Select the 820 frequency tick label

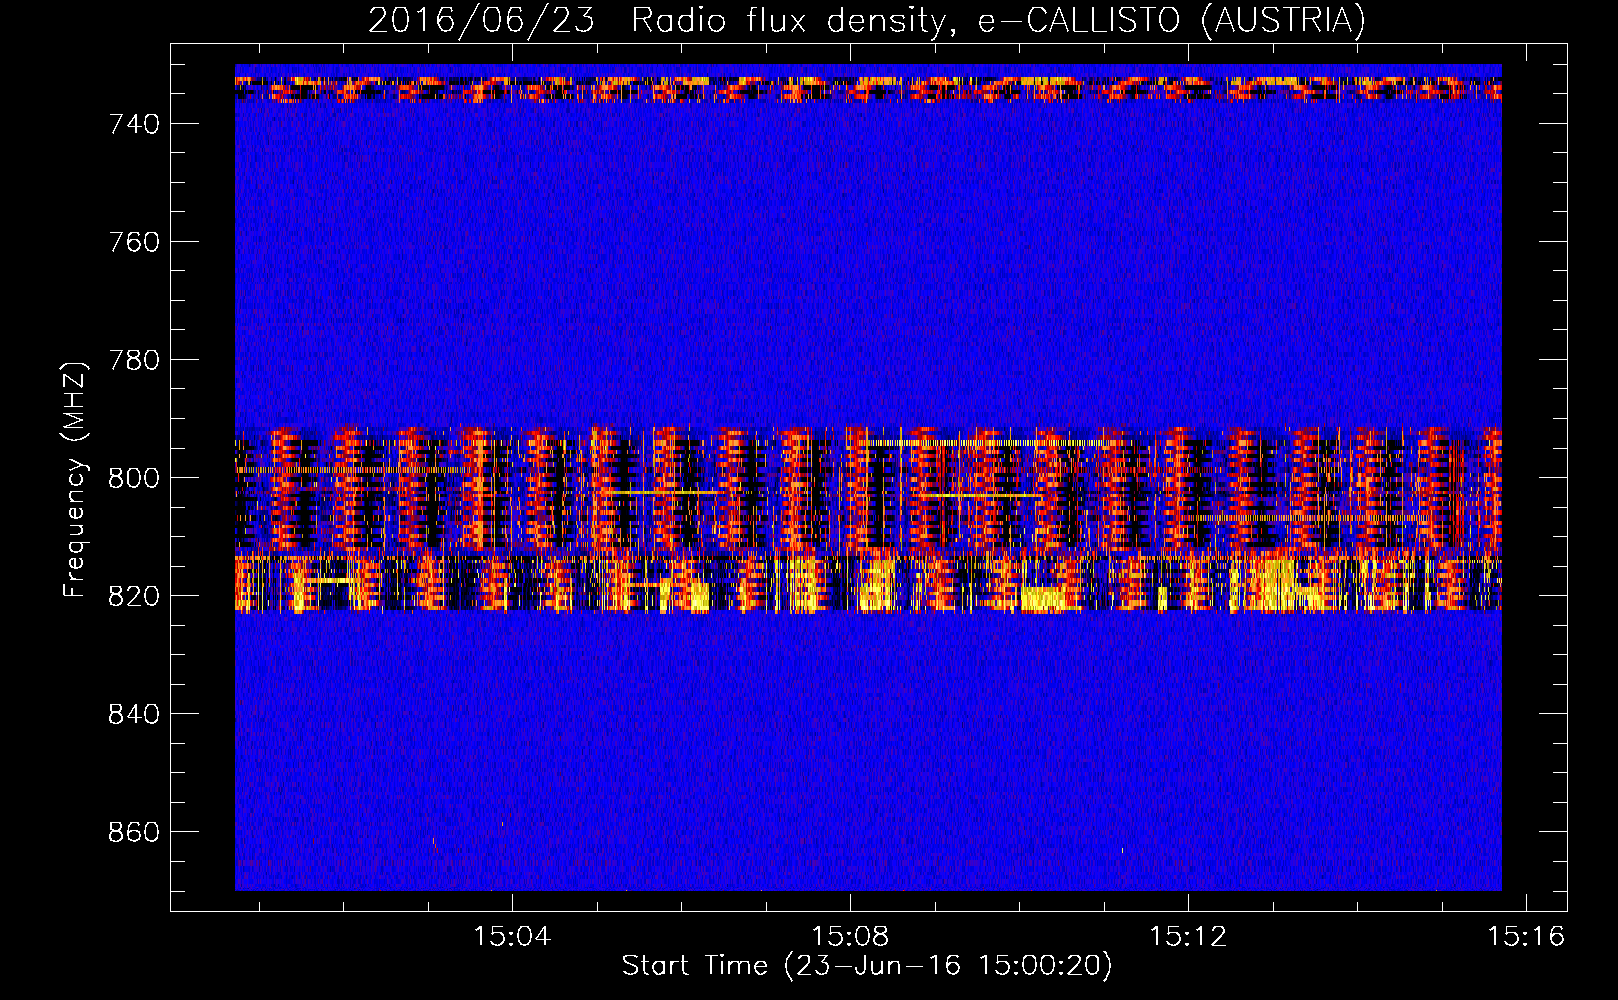coord(134,596)
